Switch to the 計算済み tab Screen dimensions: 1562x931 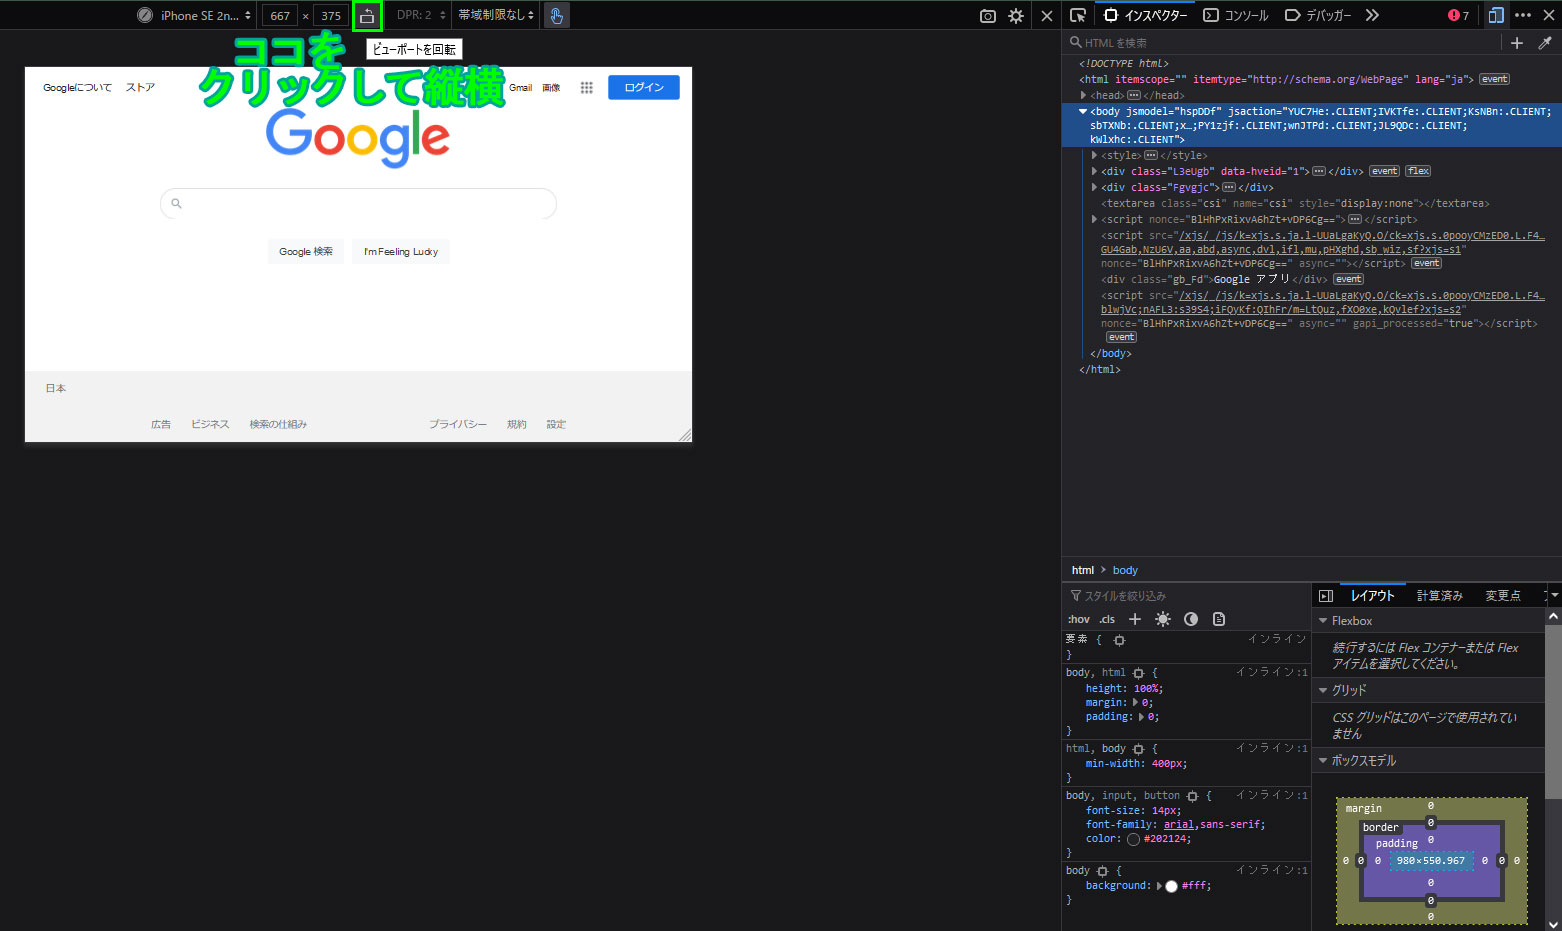click(x=1440, y=595)
